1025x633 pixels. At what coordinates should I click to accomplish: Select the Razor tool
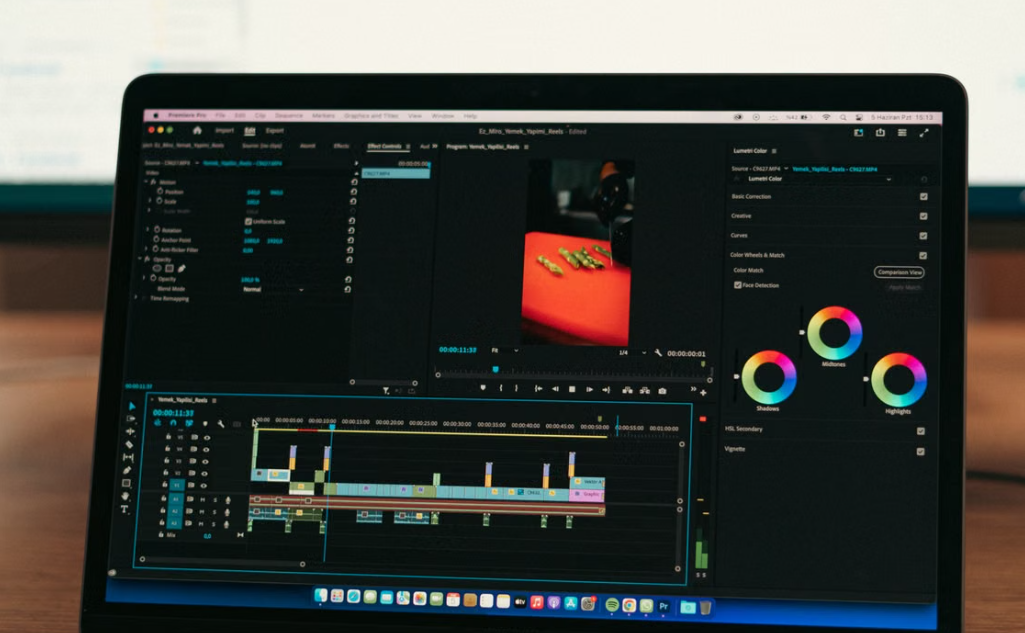click(x=129, y=445)
